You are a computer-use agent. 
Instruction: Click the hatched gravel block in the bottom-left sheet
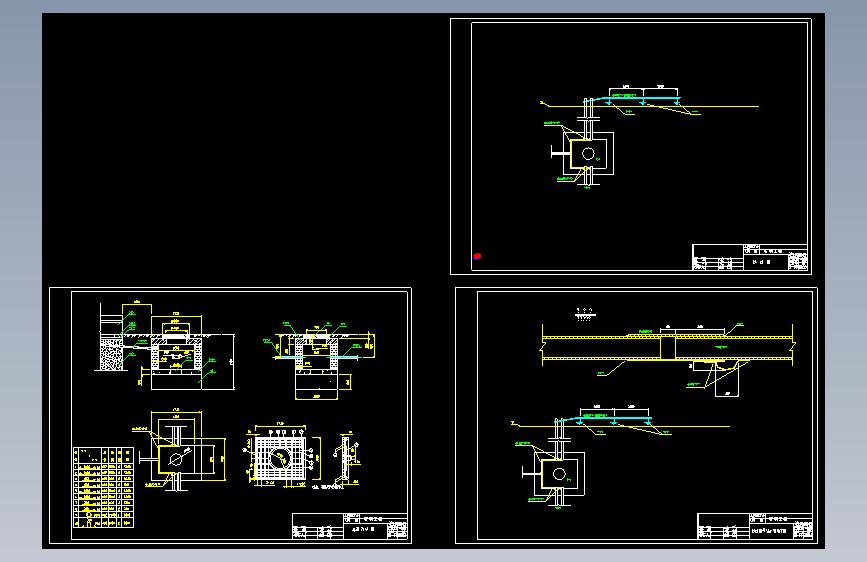click(111, 355)
